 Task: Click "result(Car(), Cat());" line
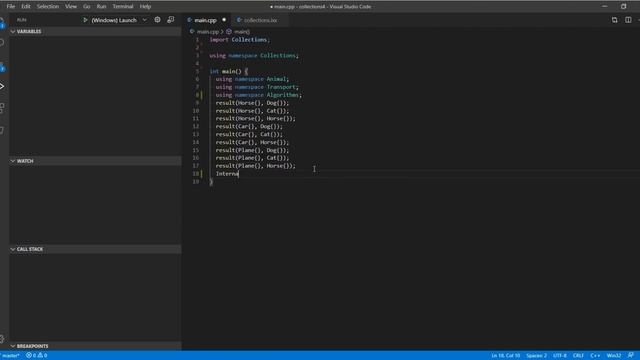pyautogui.click(x=249, y=134)
